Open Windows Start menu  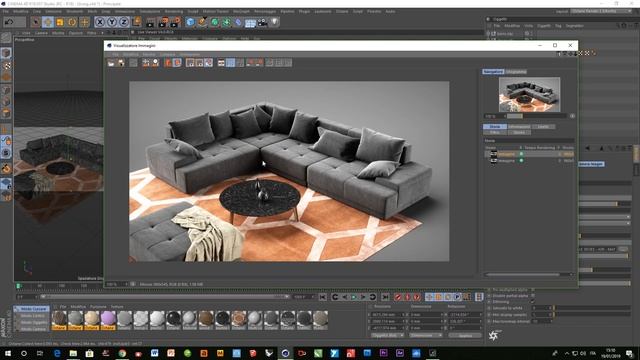click(7, 353)
